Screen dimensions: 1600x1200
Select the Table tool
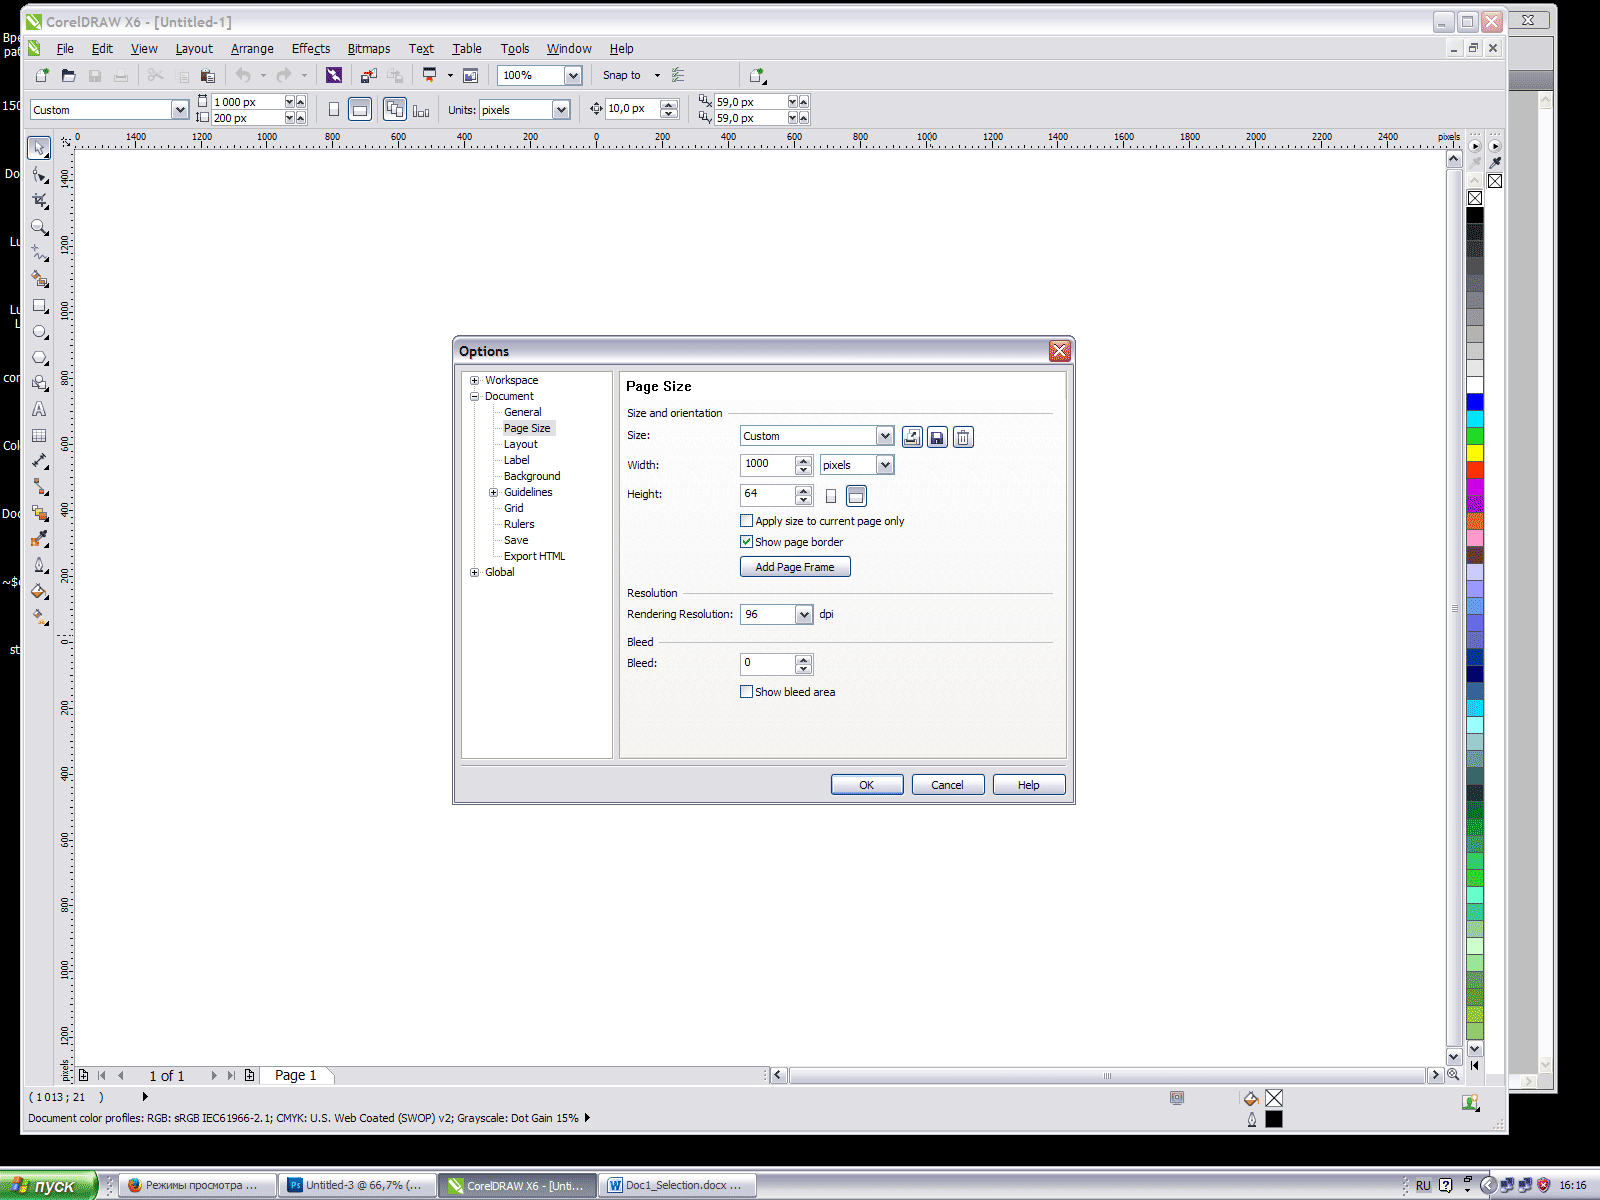(39, 435)
